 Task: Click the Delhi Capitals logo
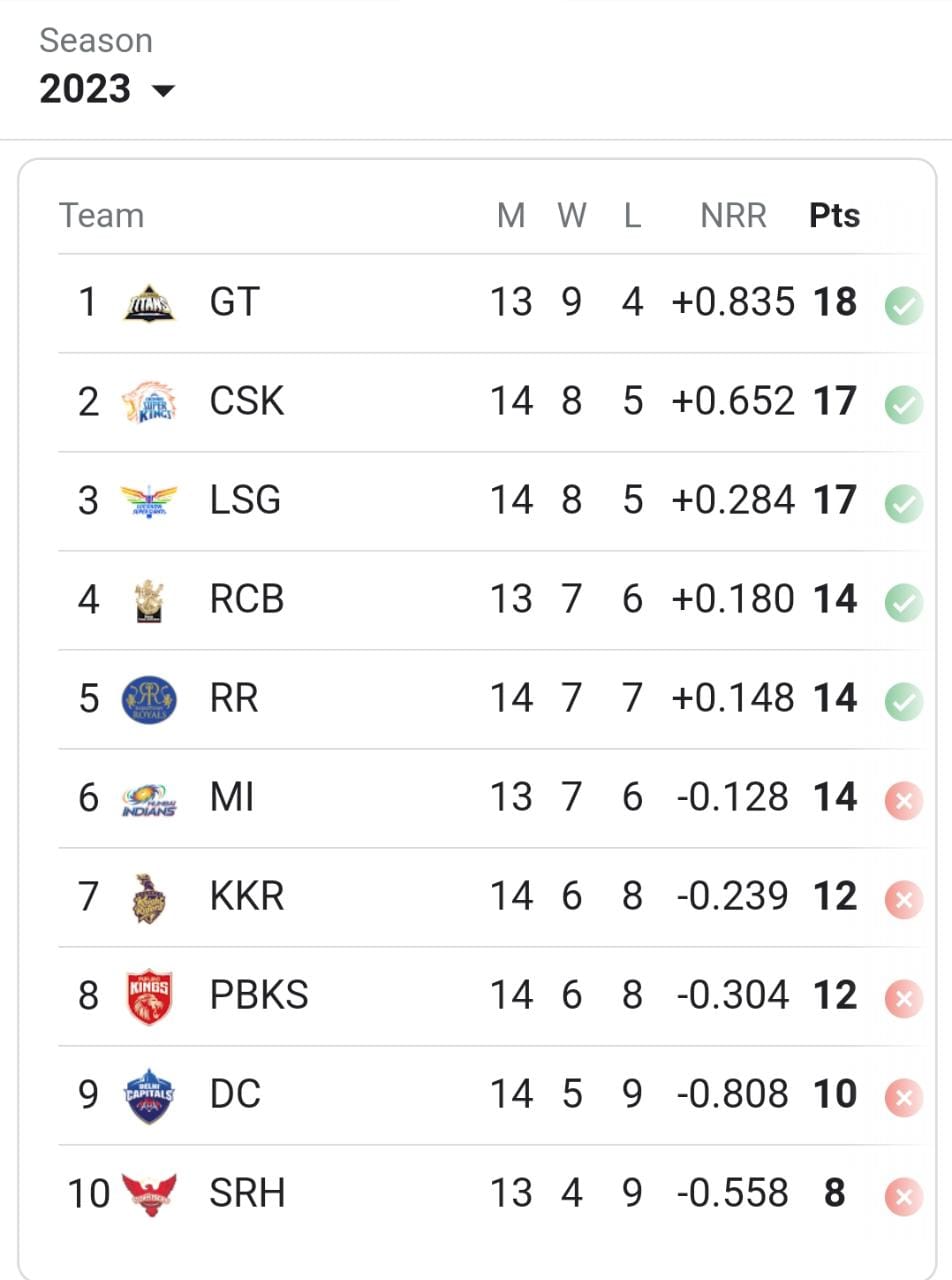click(149, 1095)
